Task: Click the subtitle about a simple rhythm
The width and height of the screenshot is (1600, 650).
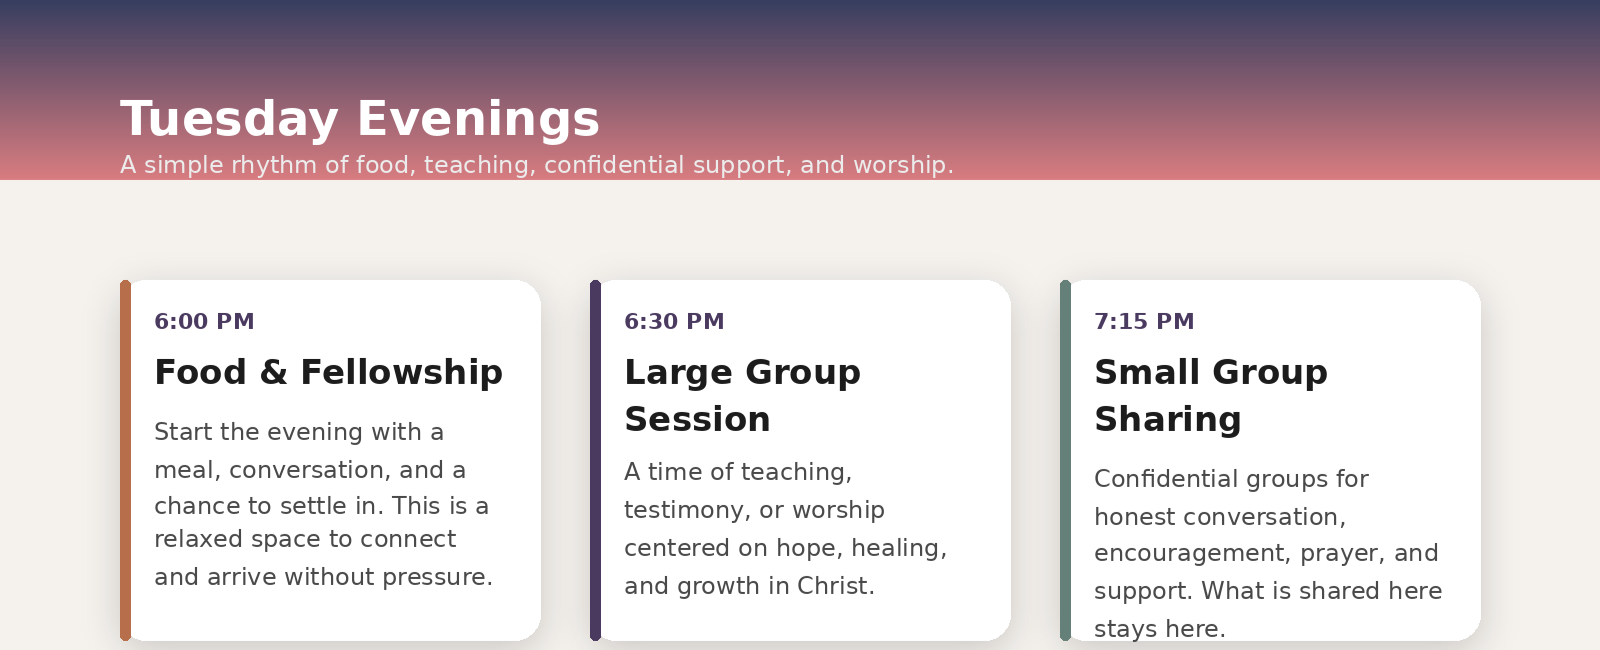Action: pos(536,165)
